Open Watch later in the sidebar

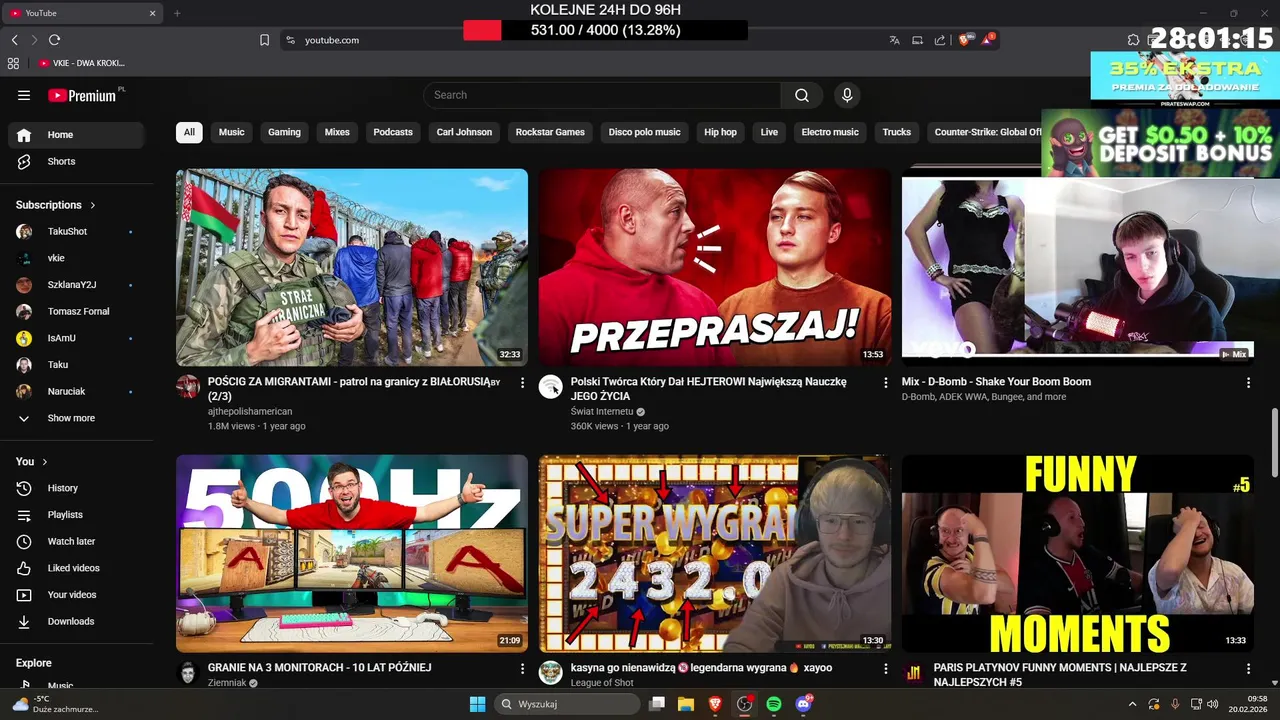[76, 541]
